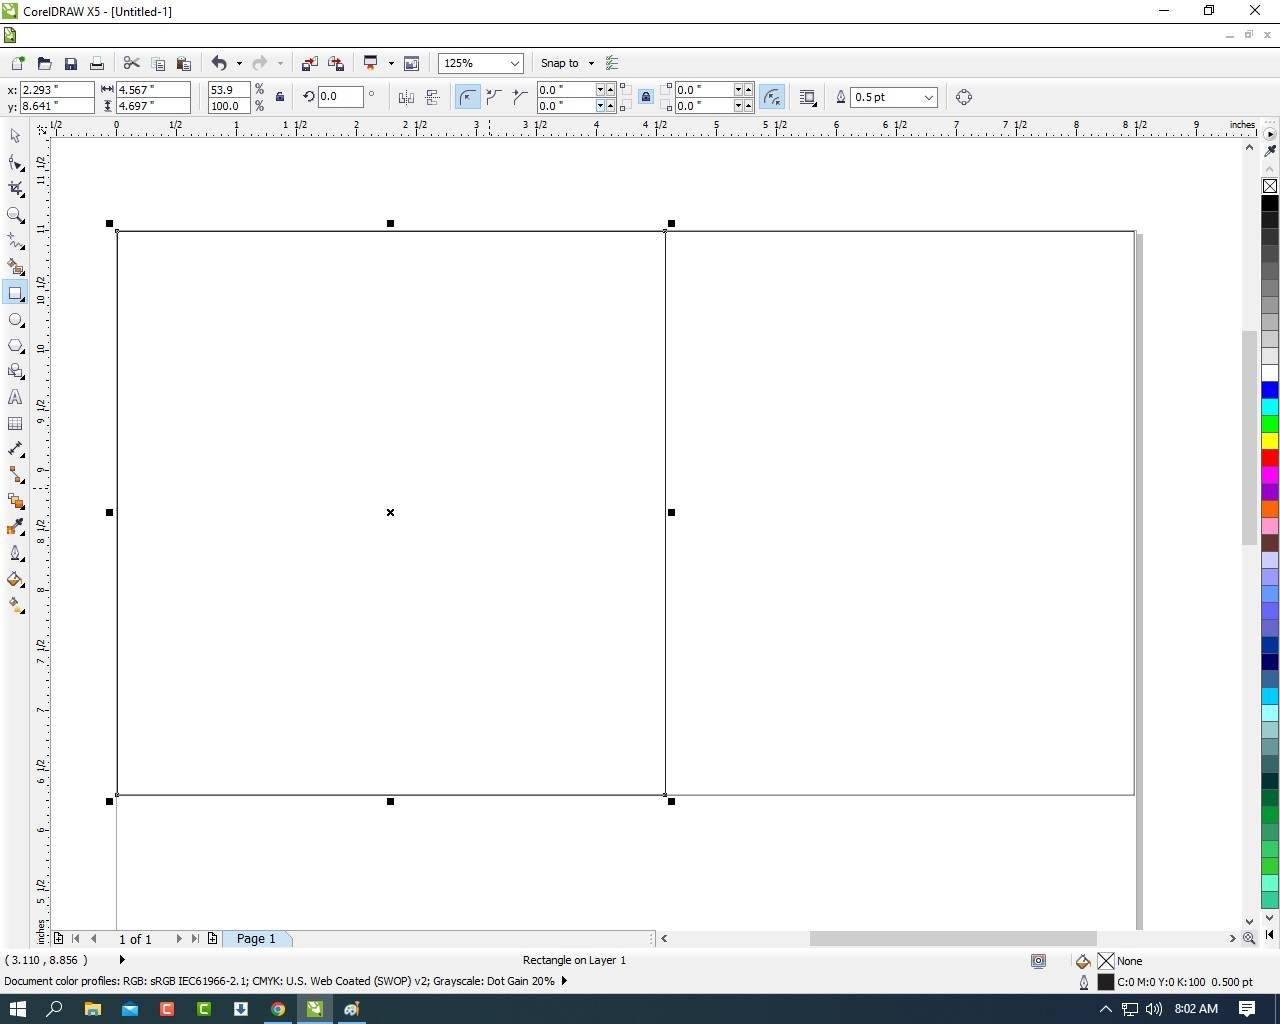1280x1024 pixels.
Task: Print the document
Action: click(96, 63)
